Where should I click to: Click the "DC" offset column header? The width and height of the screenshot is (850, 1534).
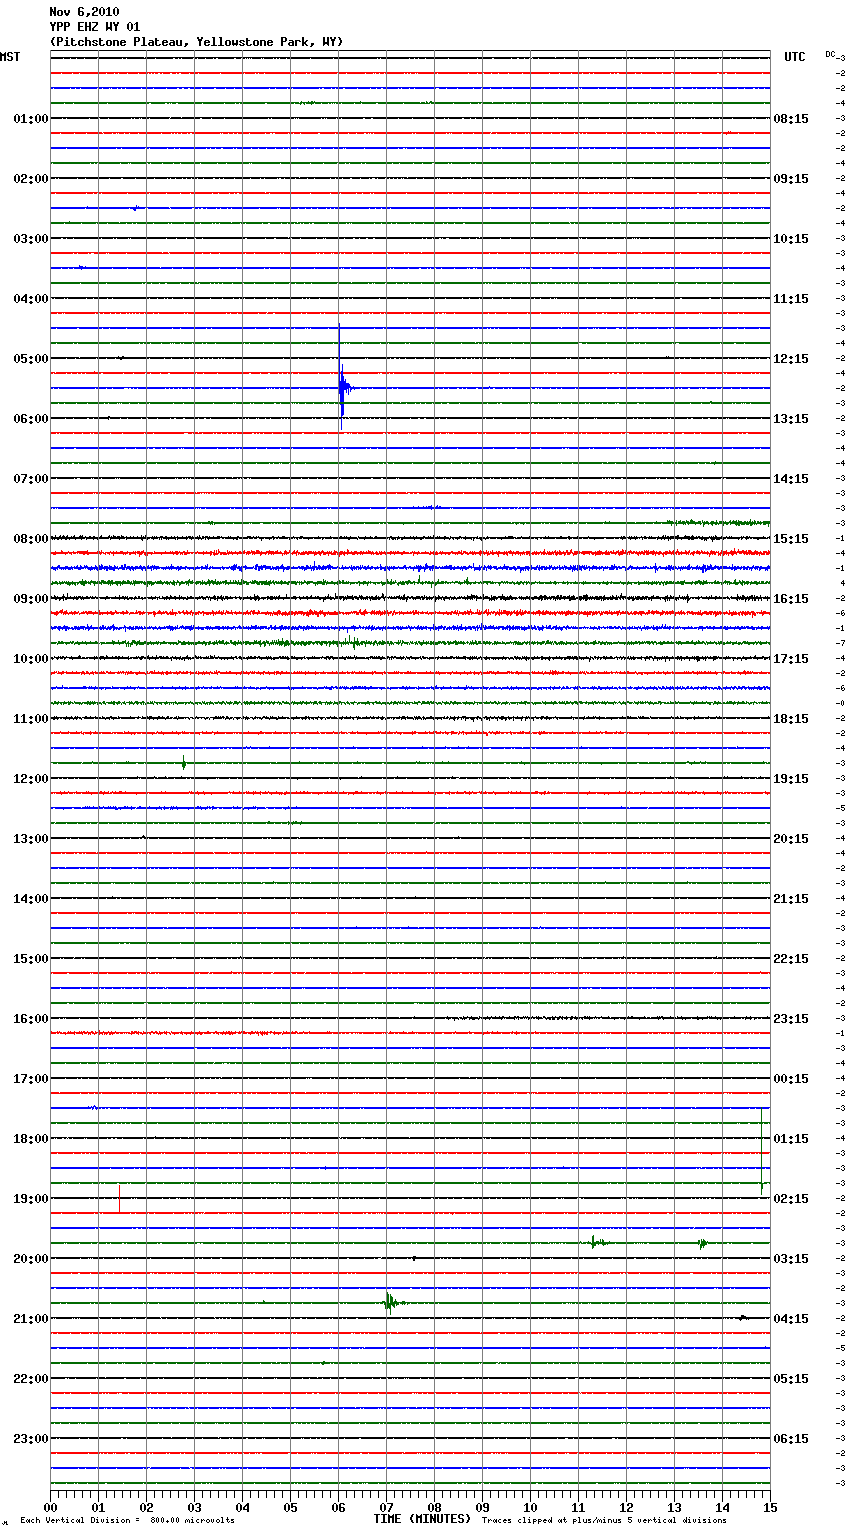tap(830, 54)
